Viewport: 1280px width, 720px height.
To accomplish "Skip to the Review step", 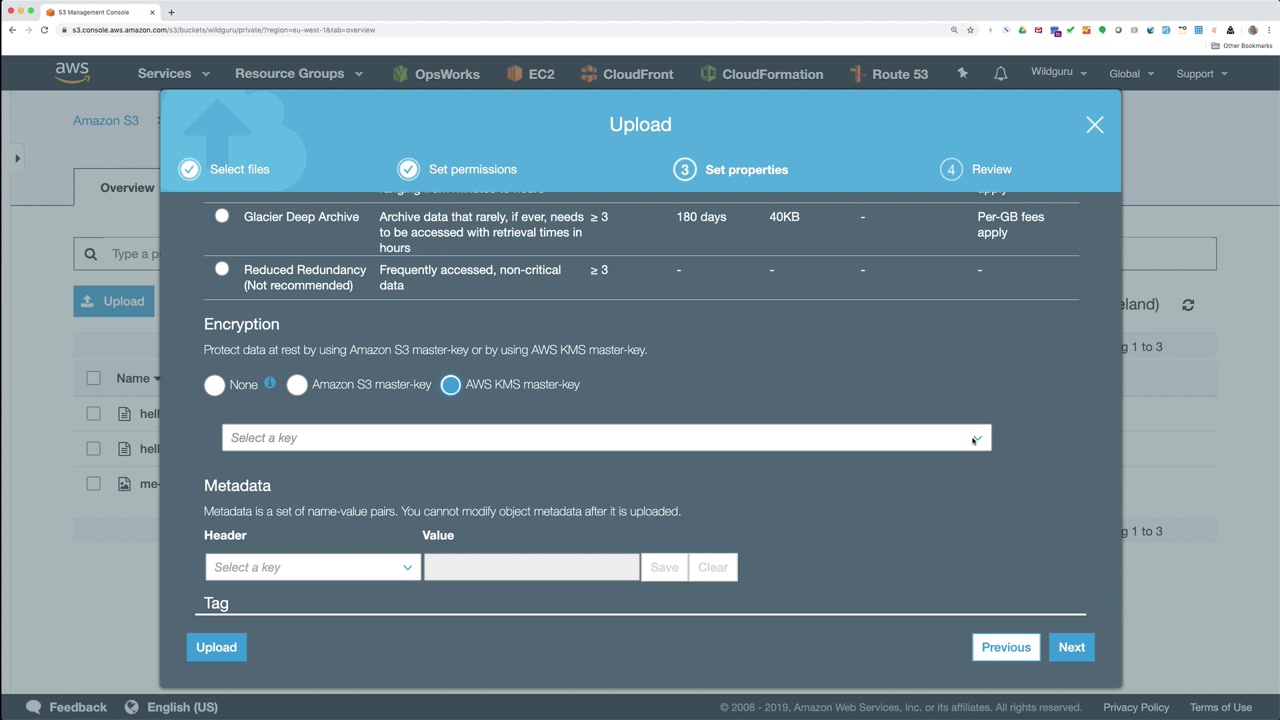I will (976, 169).
